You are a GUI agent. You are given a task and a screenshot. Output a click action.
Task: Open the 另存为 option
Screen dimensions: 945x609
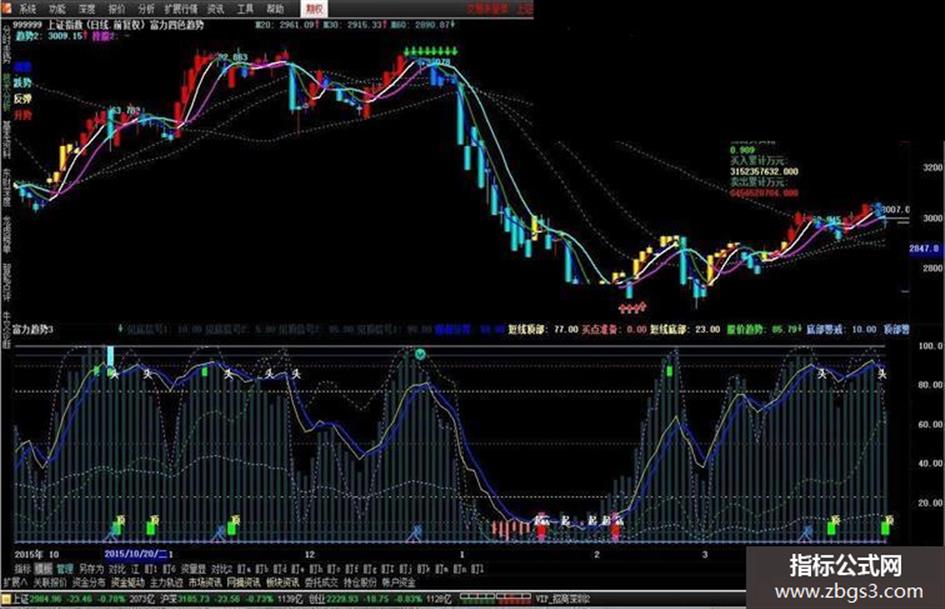coord(91,569)
